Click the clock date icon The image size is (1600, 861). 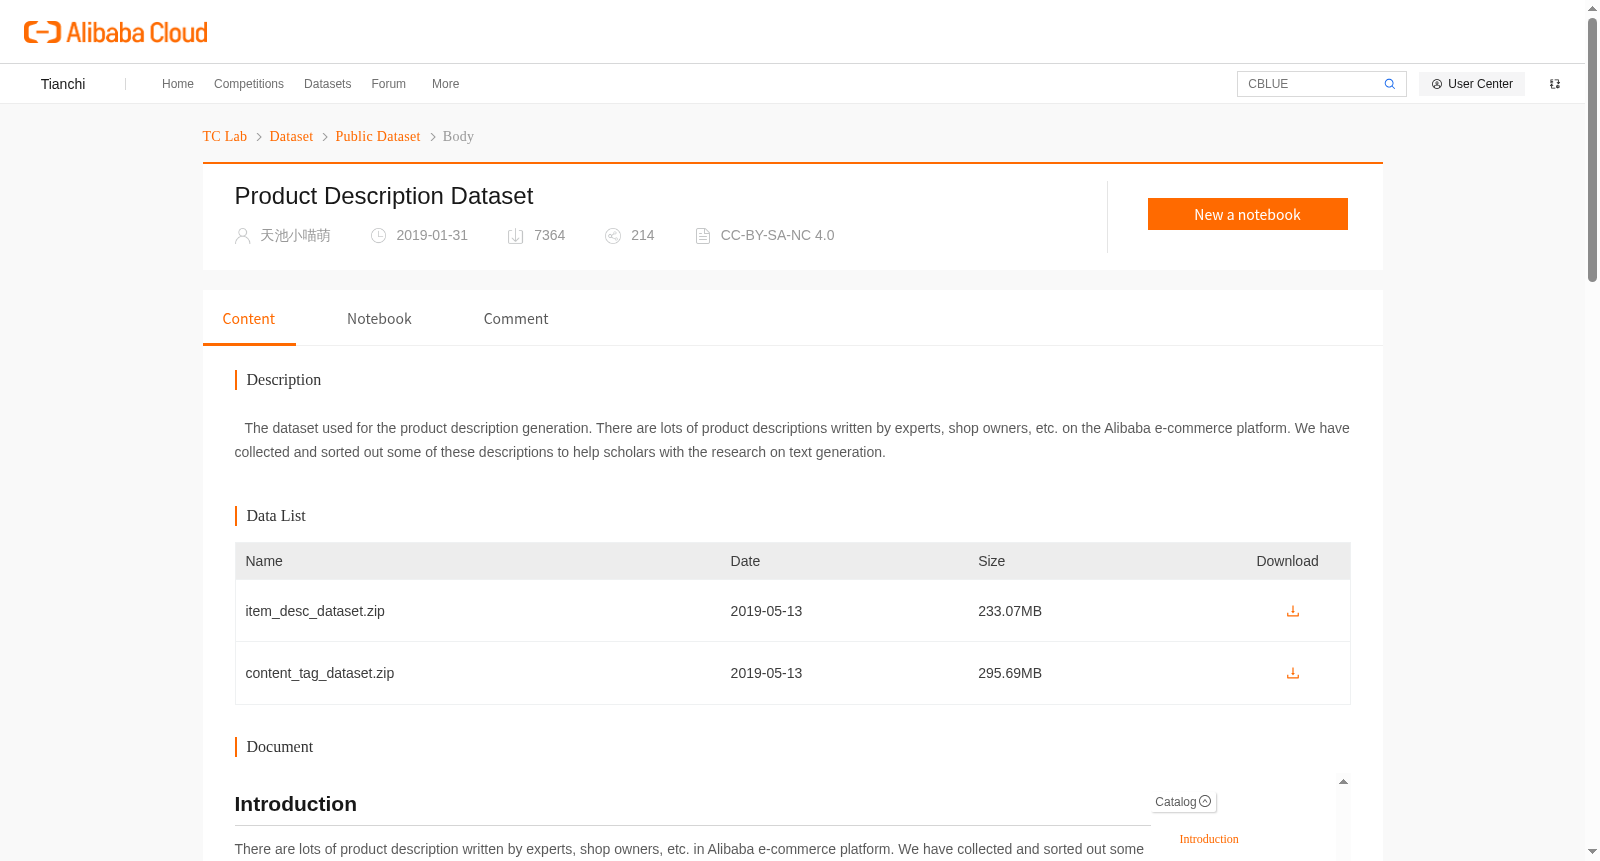point(379,236)
